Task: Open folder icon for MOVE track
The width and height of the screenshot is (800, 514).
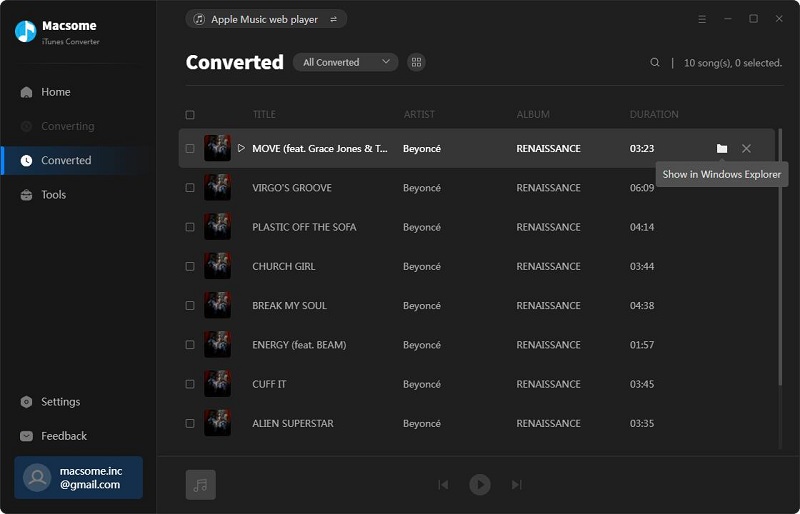Action: 721,149
